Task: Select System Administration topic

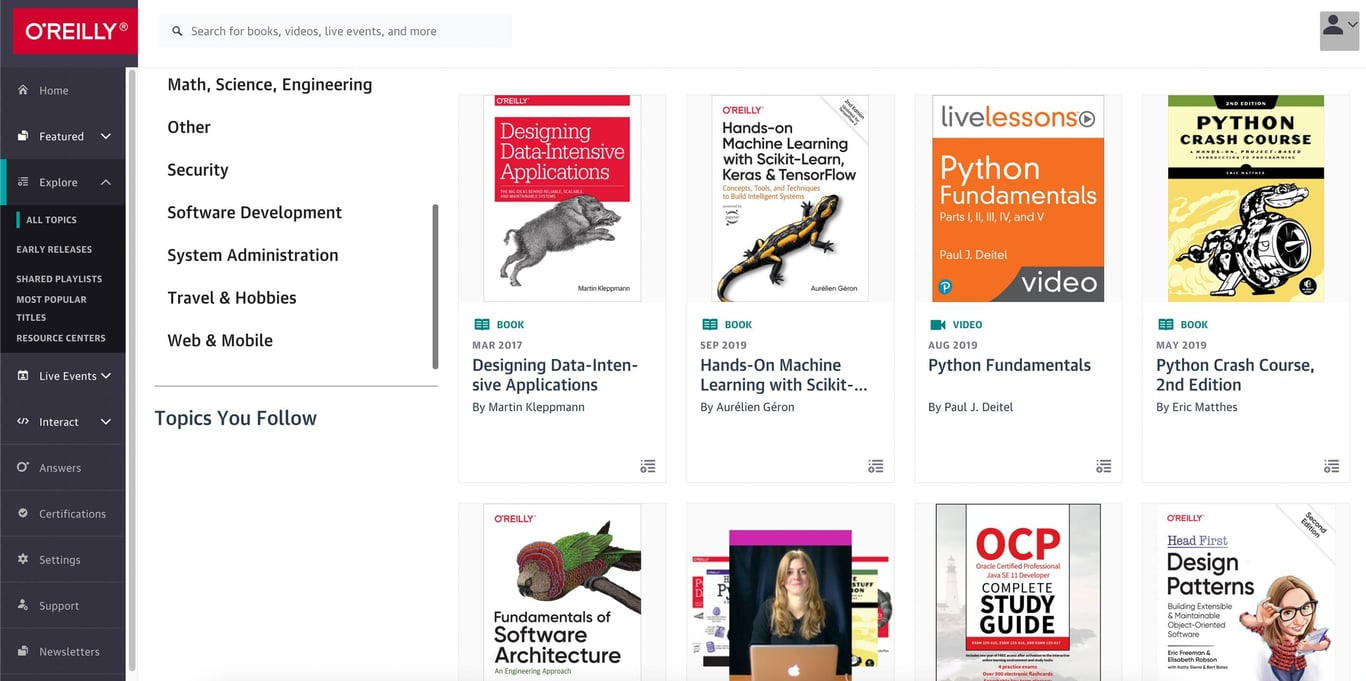Action: tap(253, 255)
